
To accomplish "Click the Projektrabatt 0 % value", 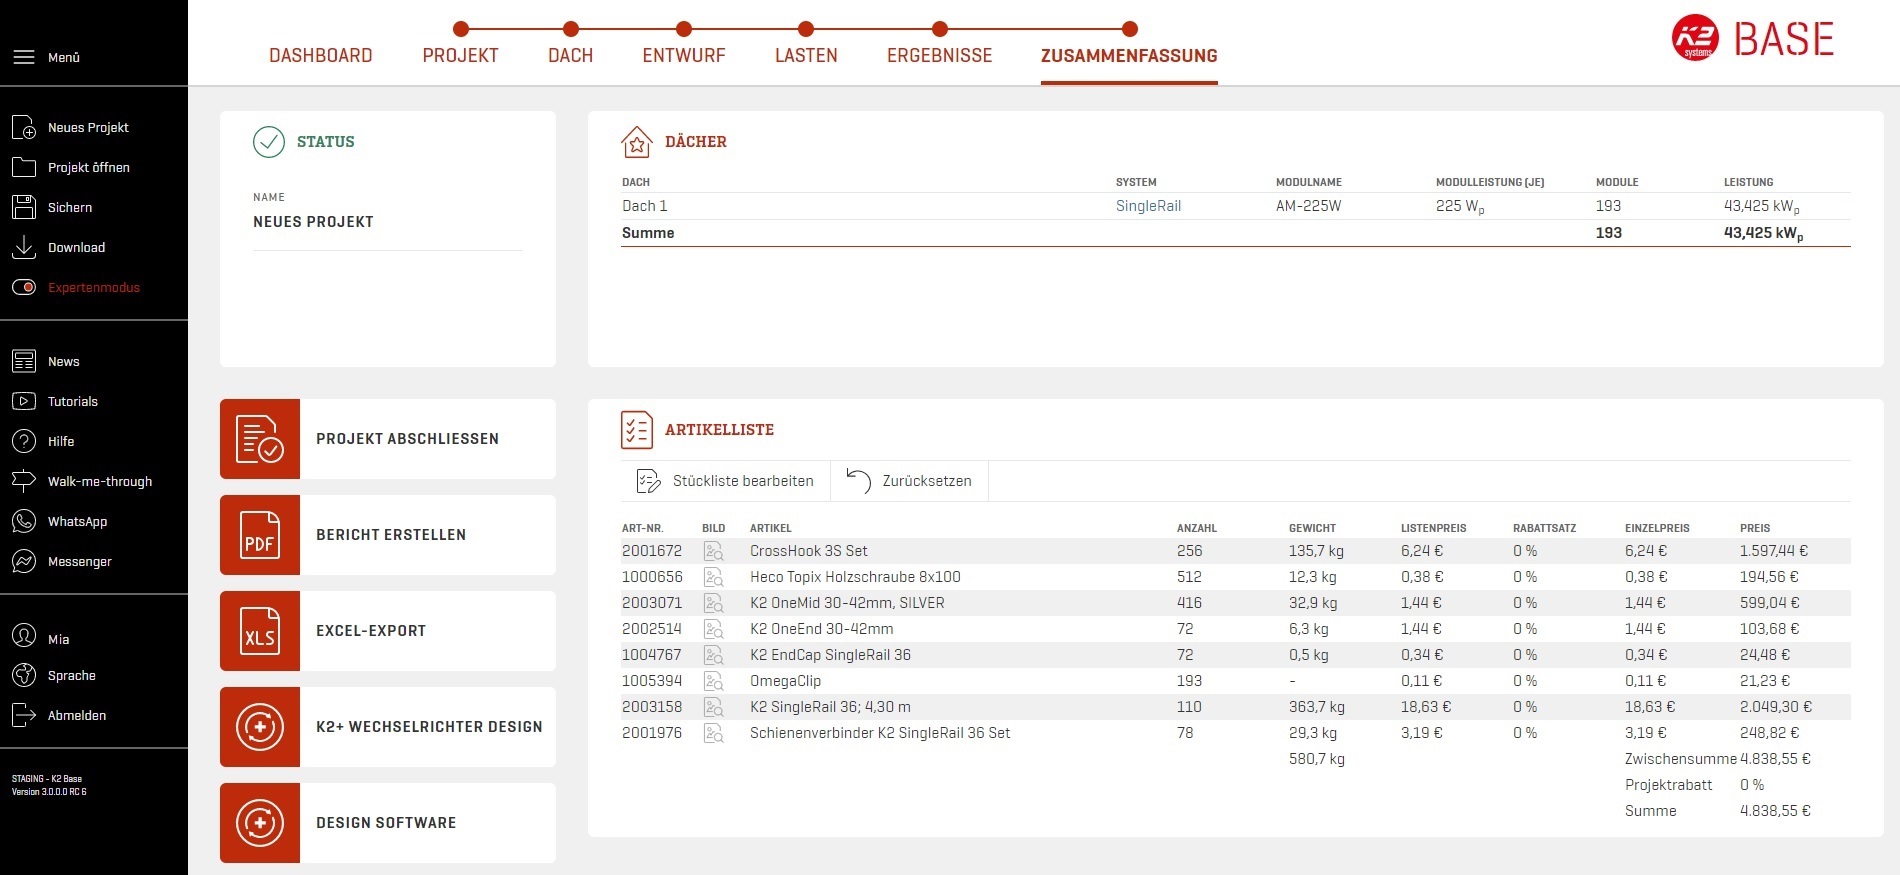I will pyautogui.click(x=1752, y=785).
